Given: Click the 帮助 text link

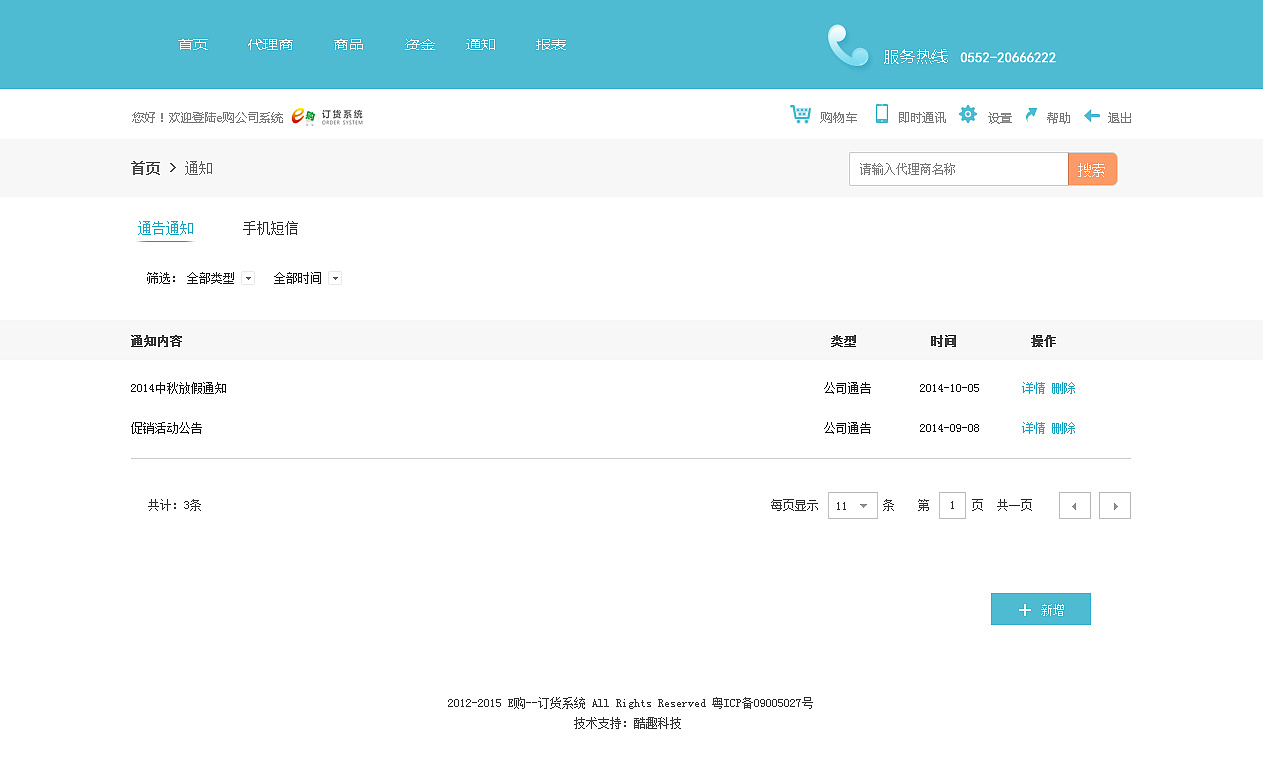Looking at the screenshot, I should click(x=1058, y=118).
